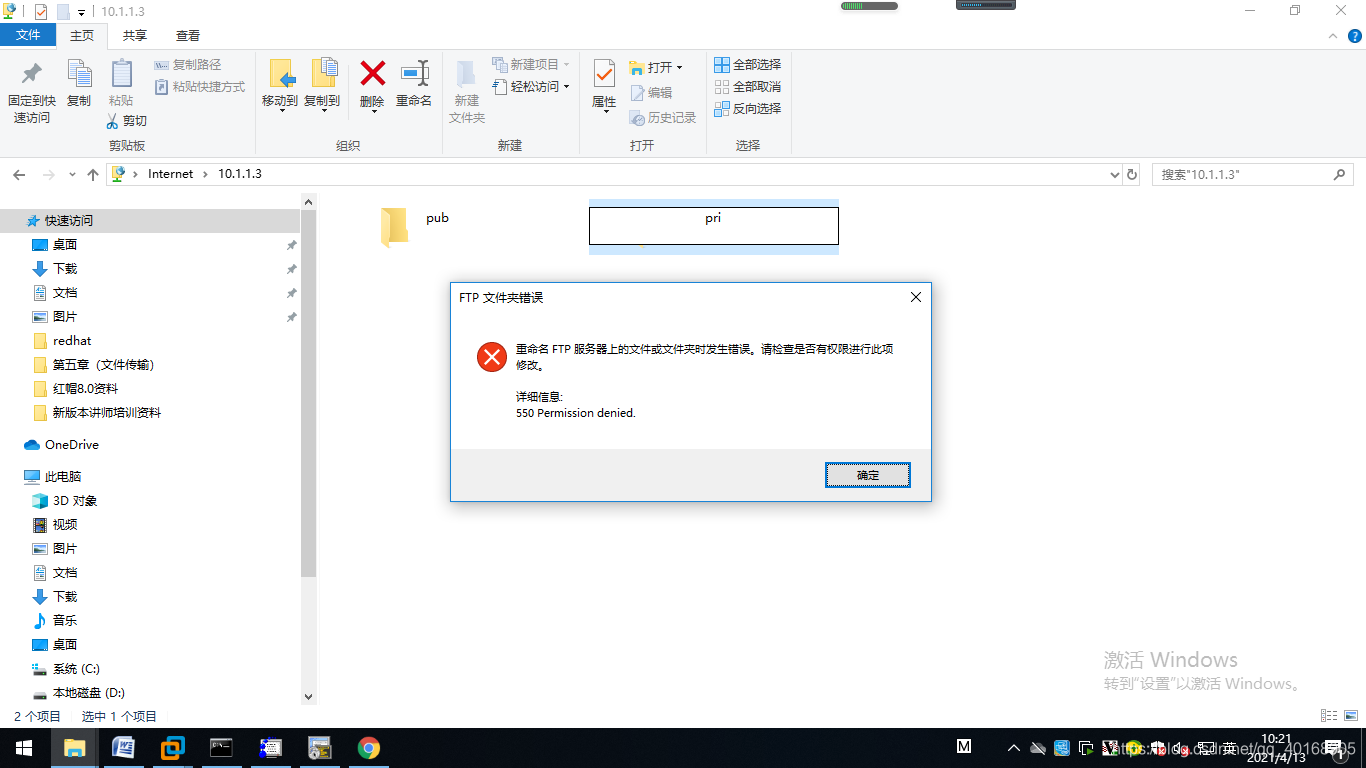Click the Pin to Quick Access icon
Viewport: 1366px width, 768px height.
pos(31,74)
